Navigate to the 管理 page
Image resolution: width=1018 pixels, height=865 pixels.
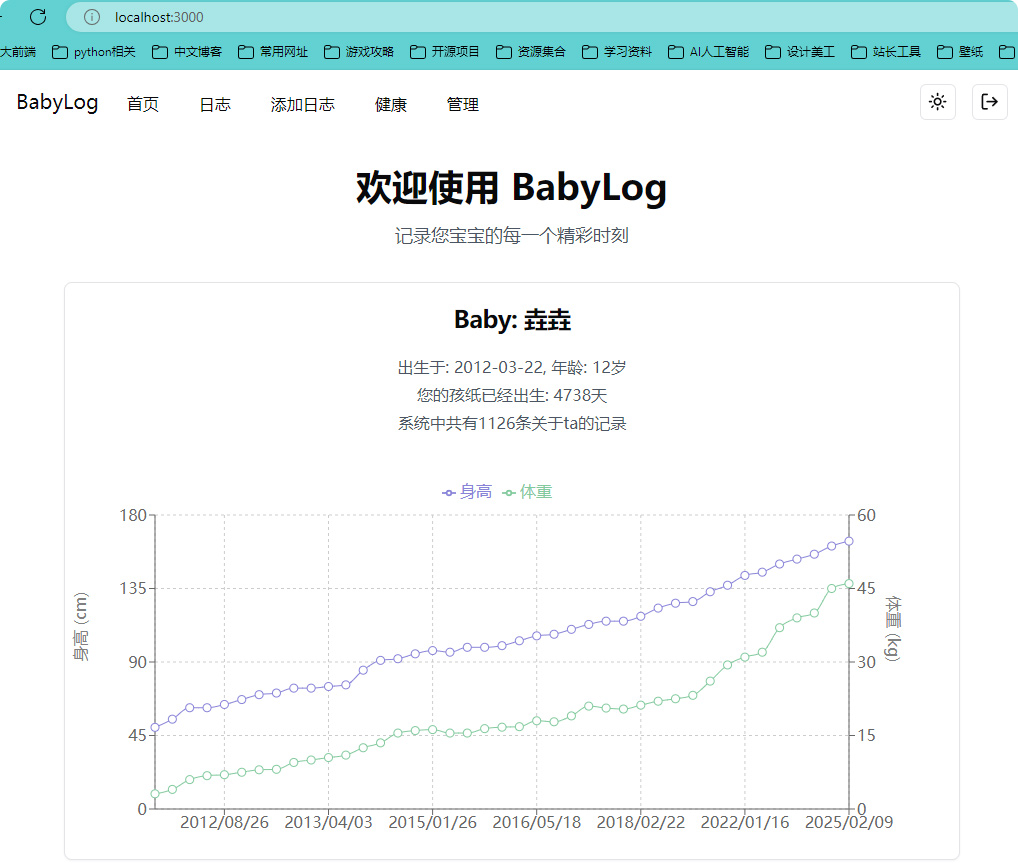point(463,104)
